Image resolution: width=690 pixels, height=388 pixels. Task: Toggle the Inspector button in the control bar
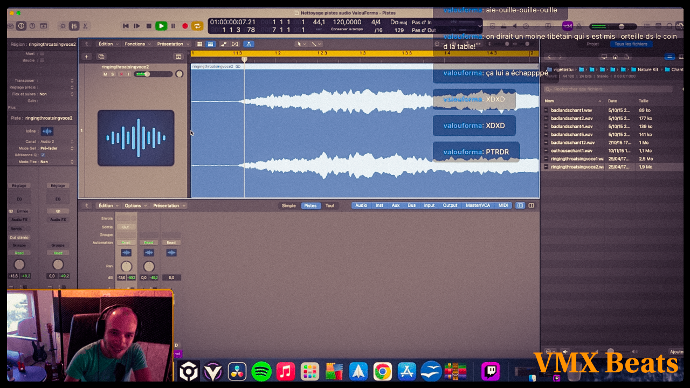(x=21, y=26)
